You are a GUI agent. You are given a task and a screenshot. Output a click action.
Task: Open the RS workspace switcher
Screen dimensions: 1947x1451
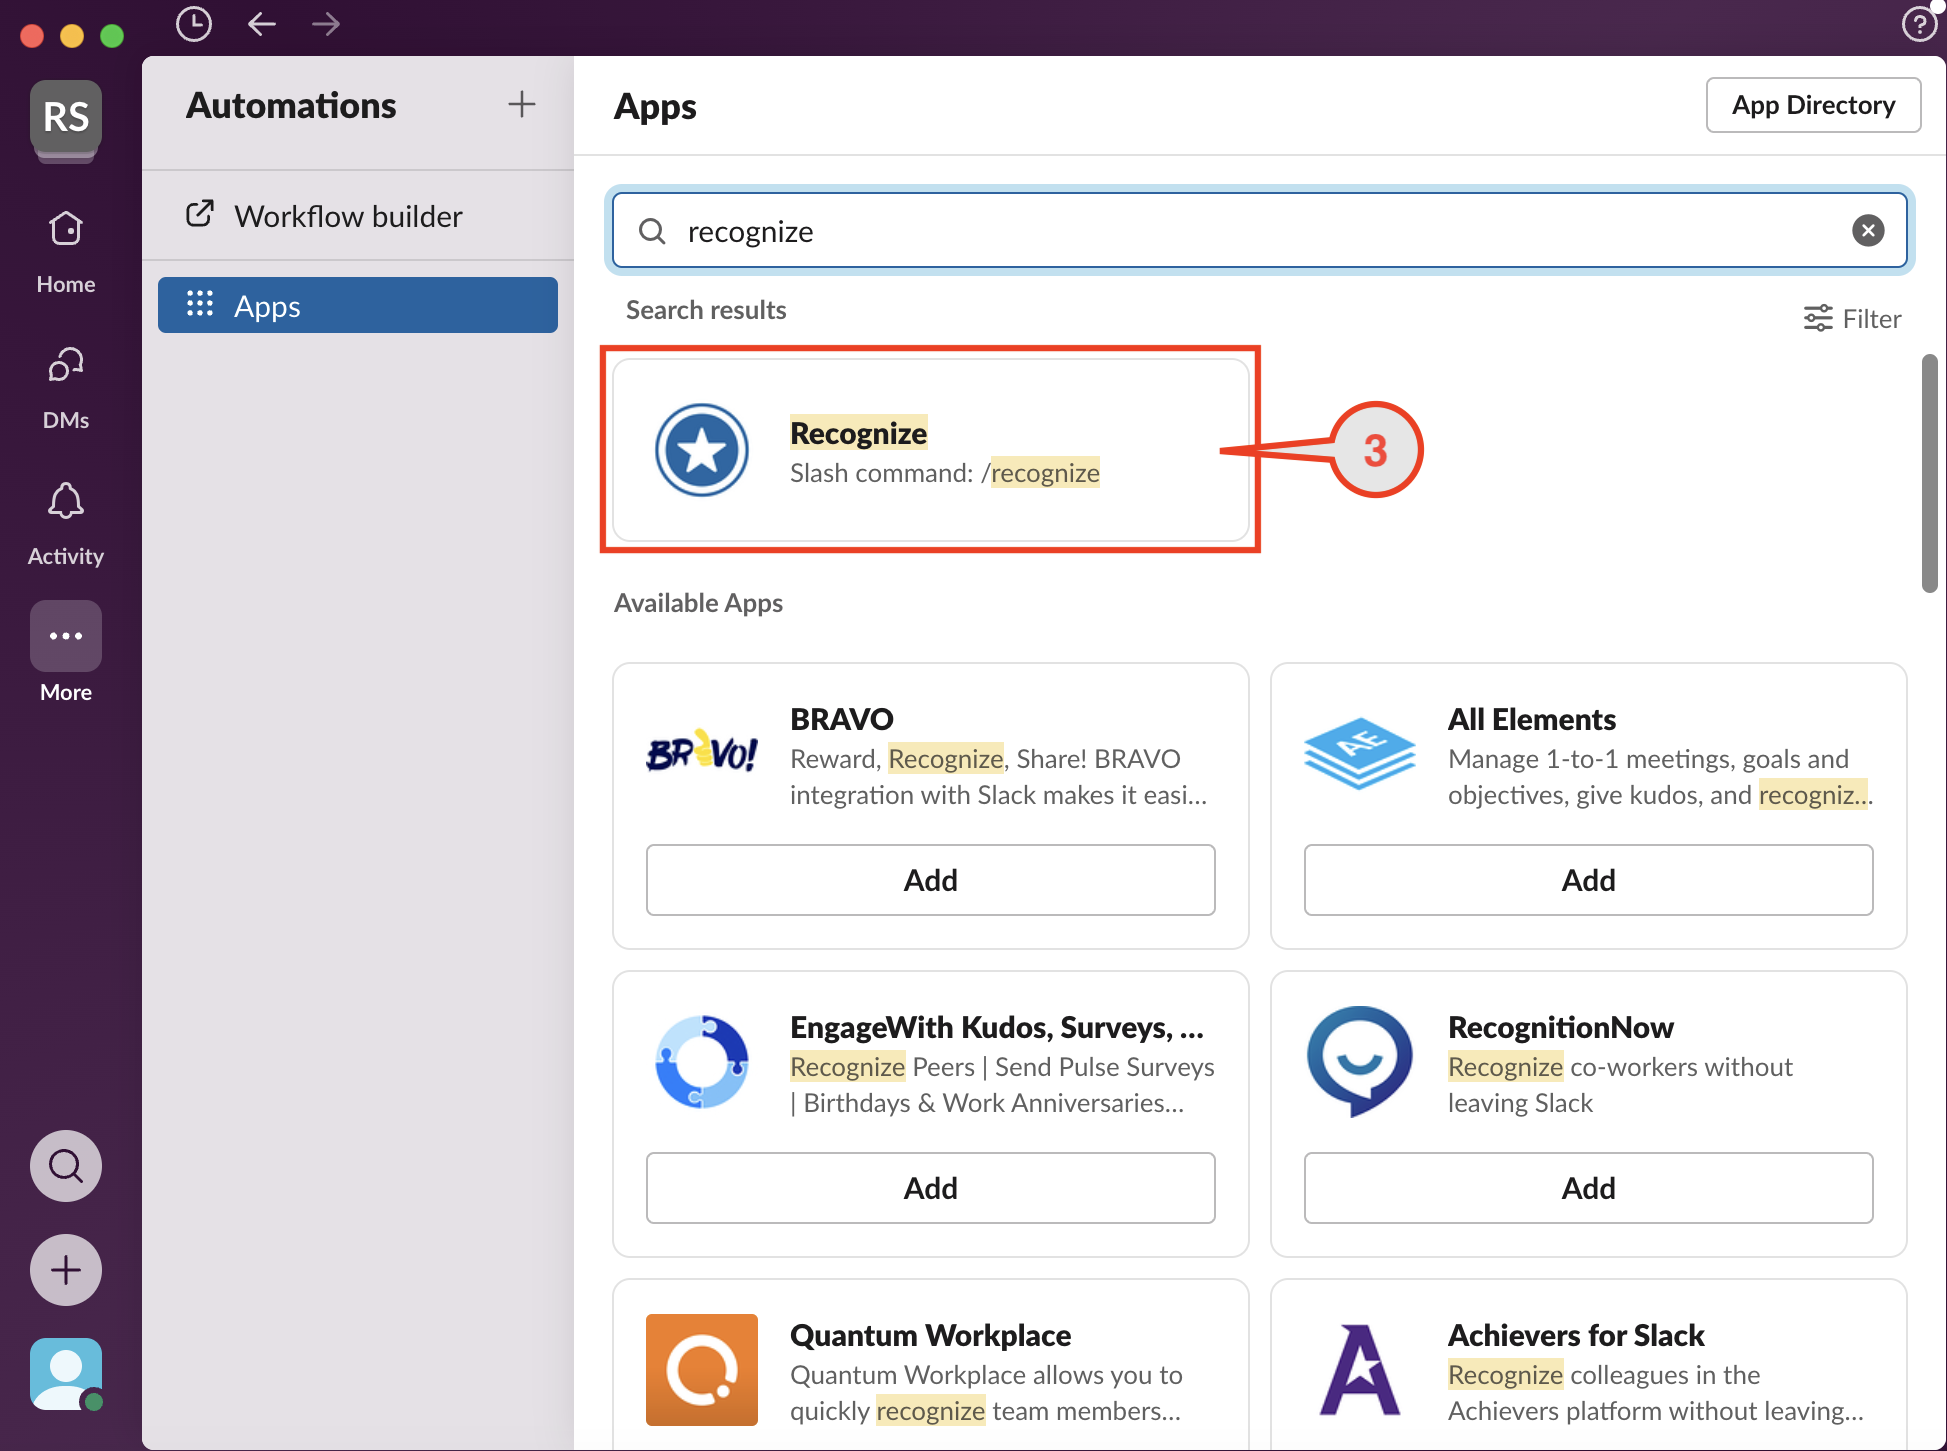coord(66,118)
